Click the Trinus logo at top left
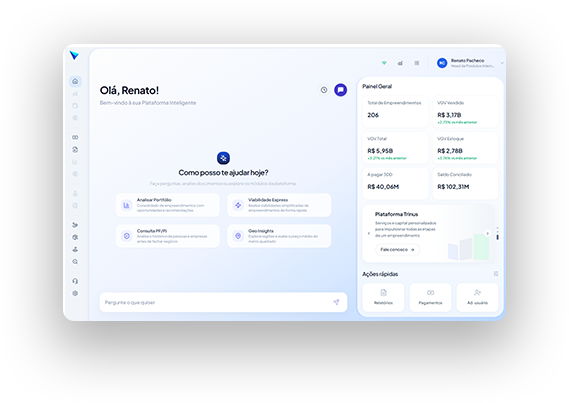The width and height of the screenshot is (569, 403). [74, 55]
